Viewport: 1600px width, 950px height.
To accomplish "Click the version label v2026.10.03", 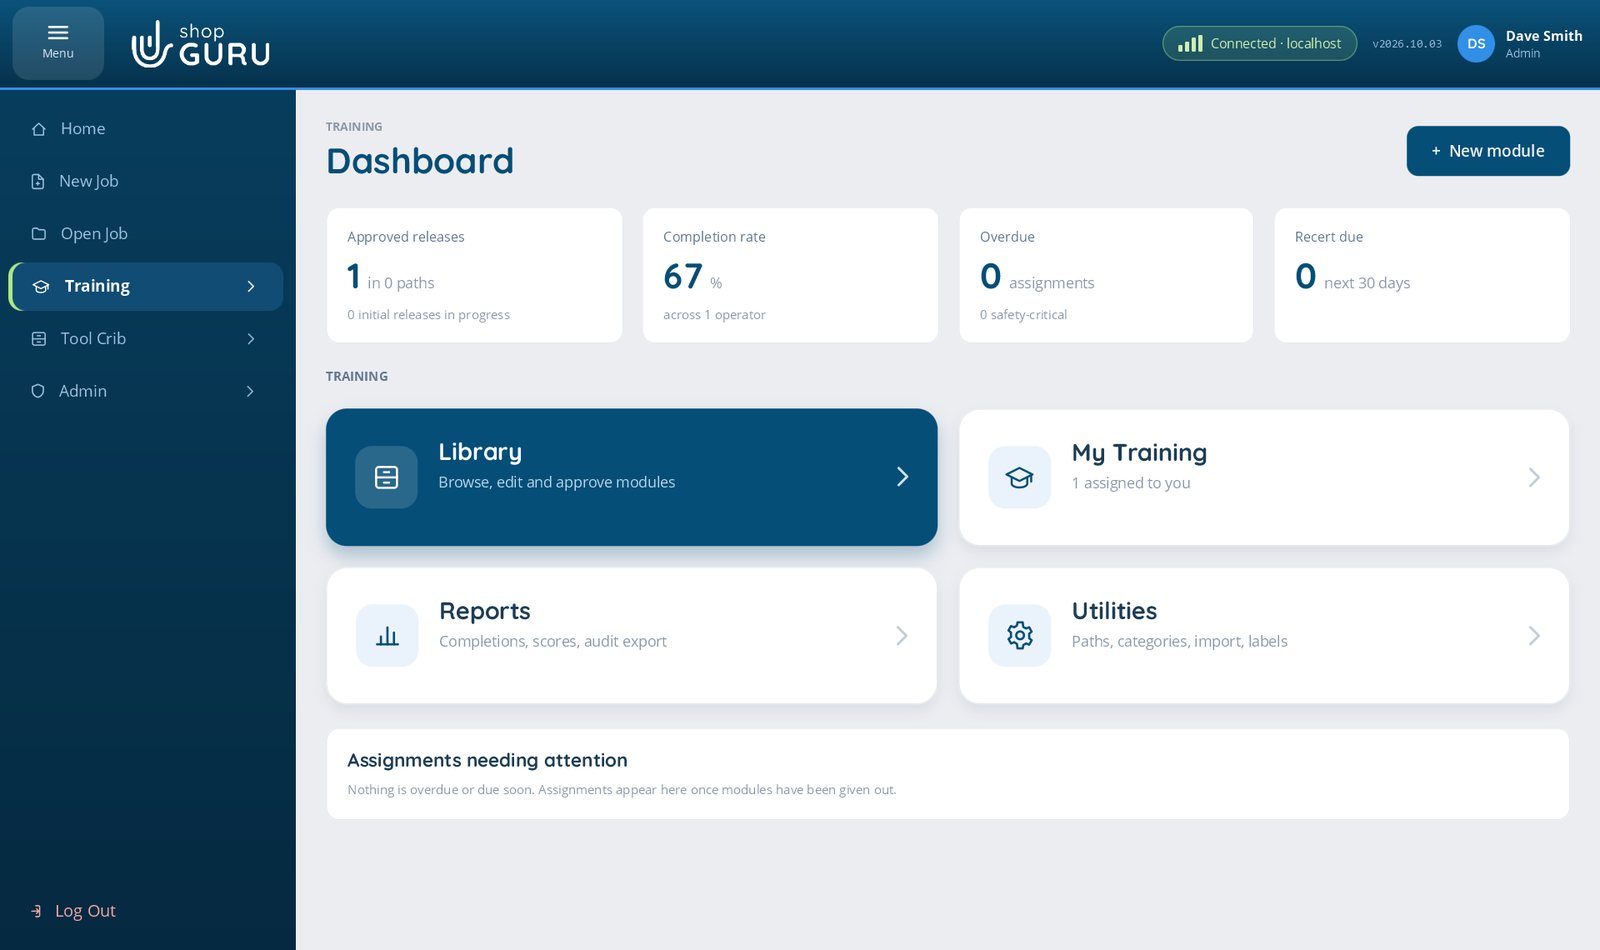I will pyautogui.click(x=1407, y=44).
